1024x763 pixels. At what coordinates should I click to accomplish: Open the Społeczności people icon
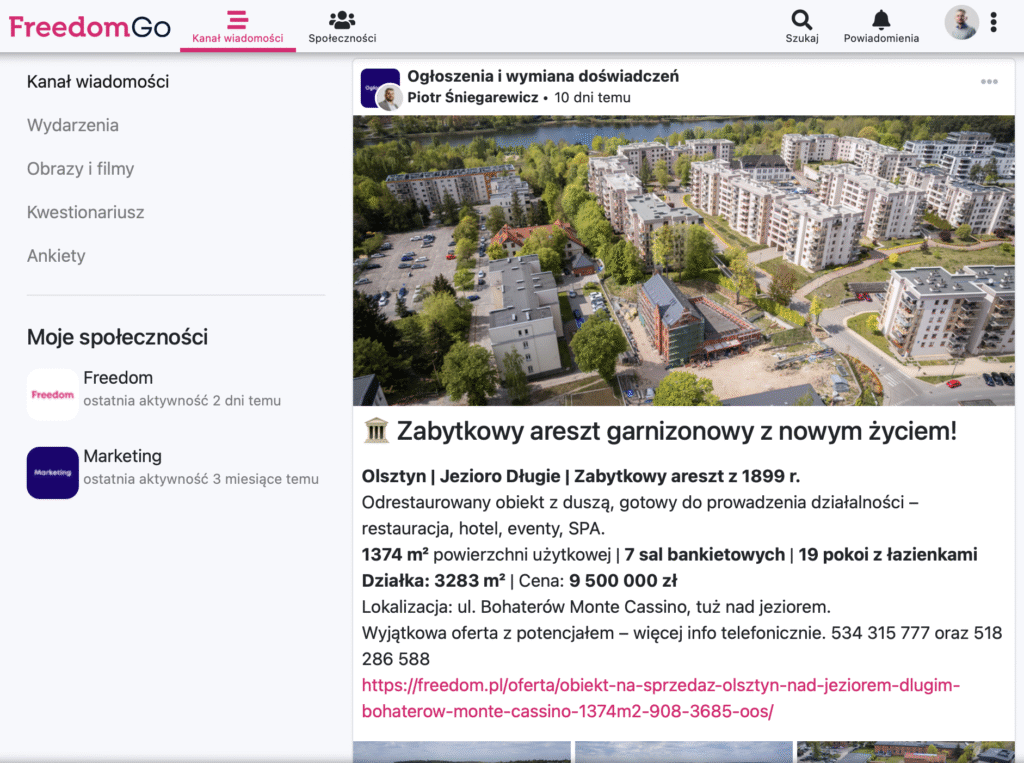[342, 20]
